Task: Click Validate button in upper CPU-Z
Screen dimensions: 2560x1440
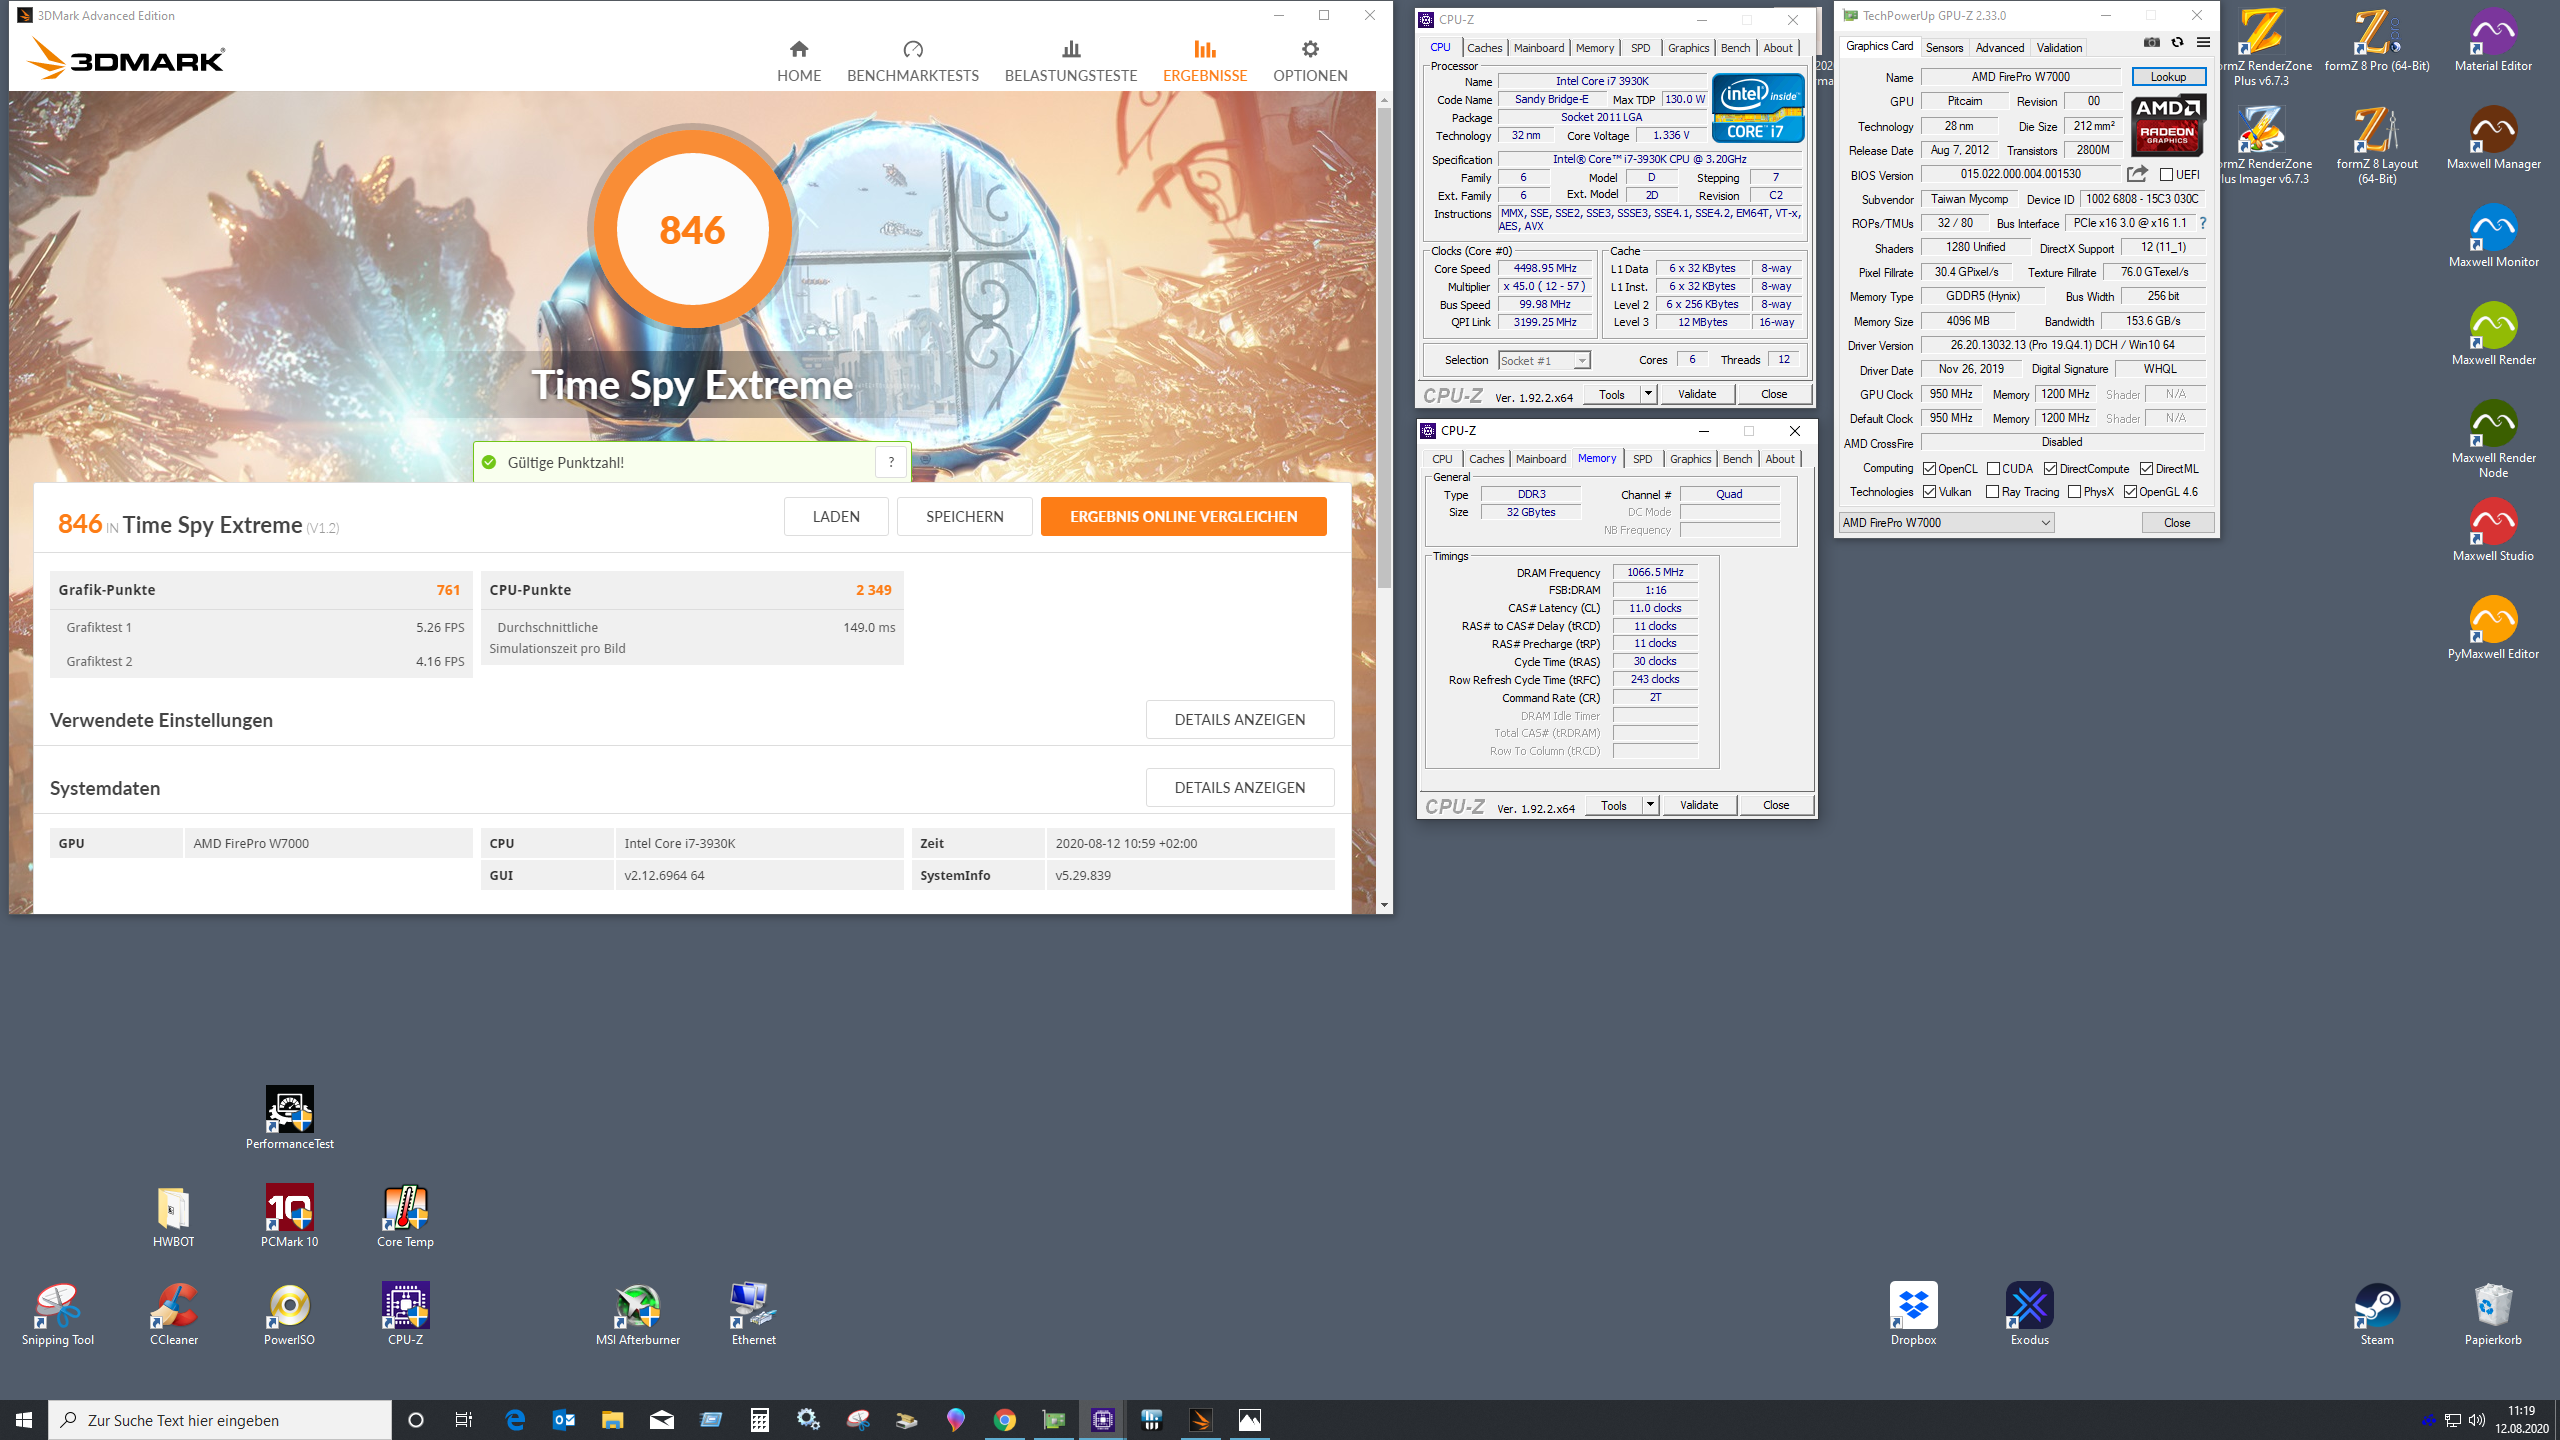Action: [x=1697, y=394]
